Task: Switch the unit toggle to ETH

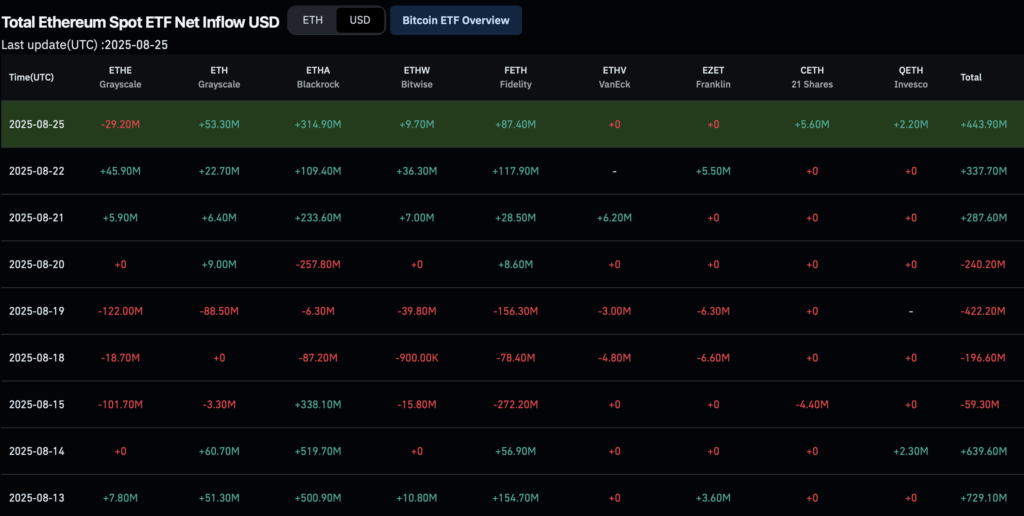Action: tap(312, 20)
